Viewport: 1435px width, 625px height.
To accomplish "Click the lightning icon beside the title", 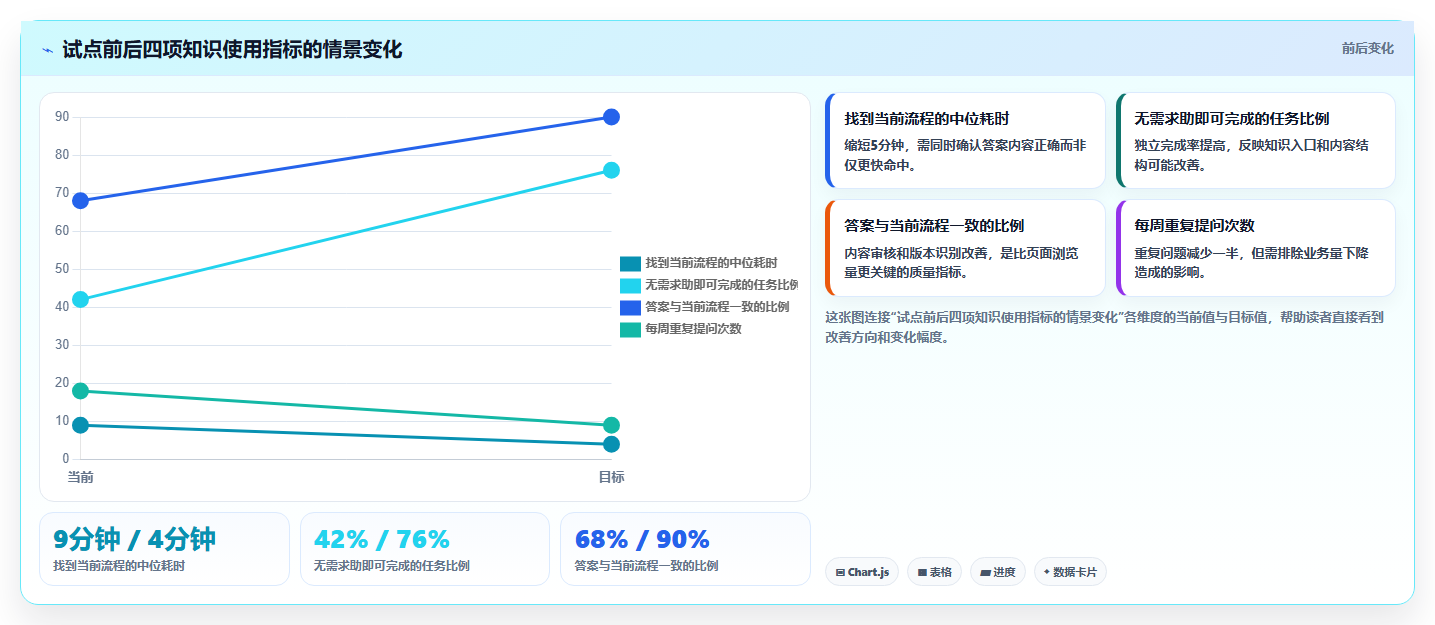I will click(x=48, y=50).
